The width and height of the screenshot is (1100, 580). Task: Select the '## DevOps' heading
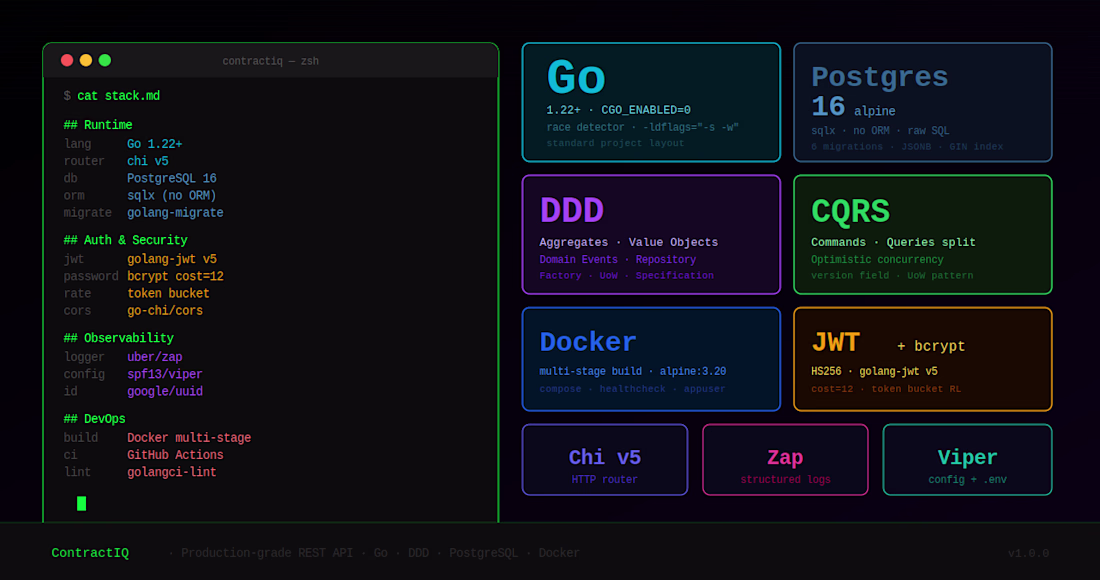click(x=95, y=419)
